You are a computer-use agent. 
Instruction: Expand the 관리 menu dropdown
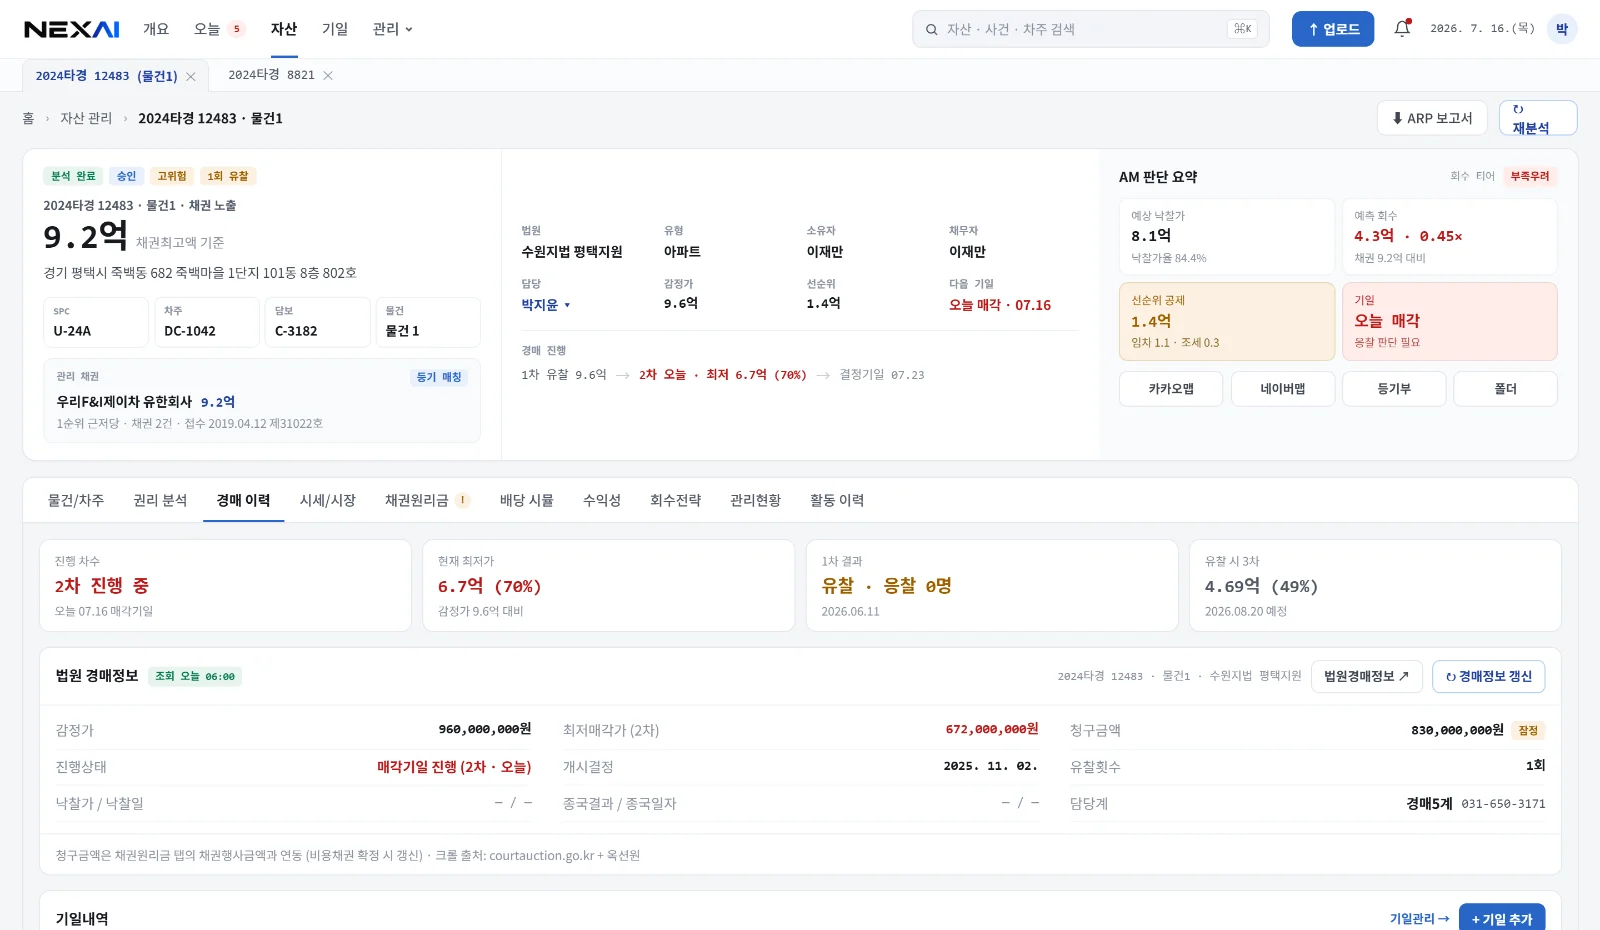point(392,29)
